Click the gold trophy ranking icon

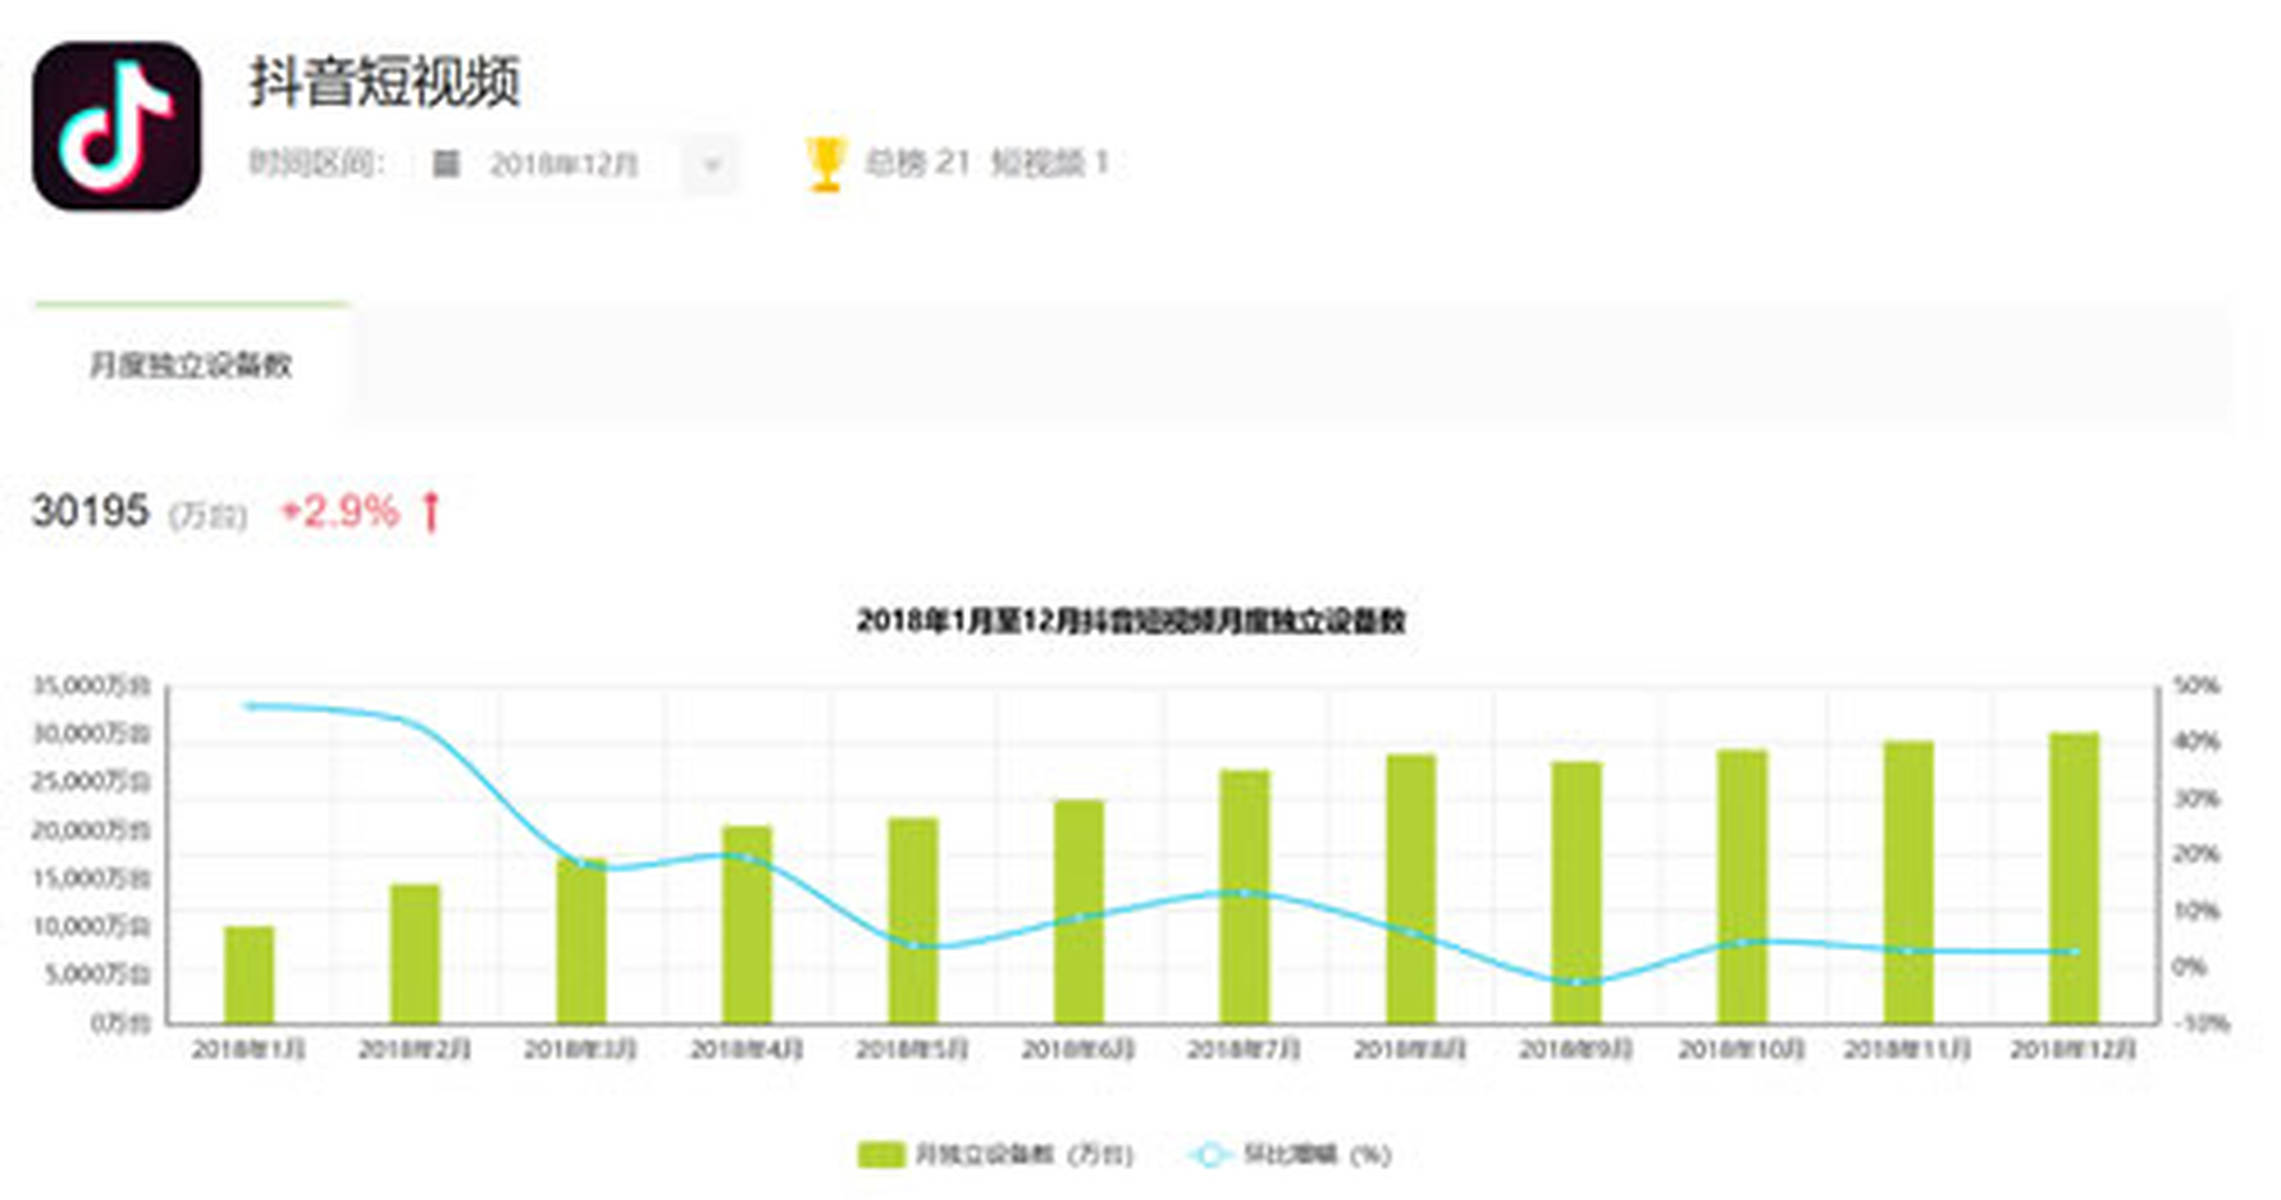(825, 164)
